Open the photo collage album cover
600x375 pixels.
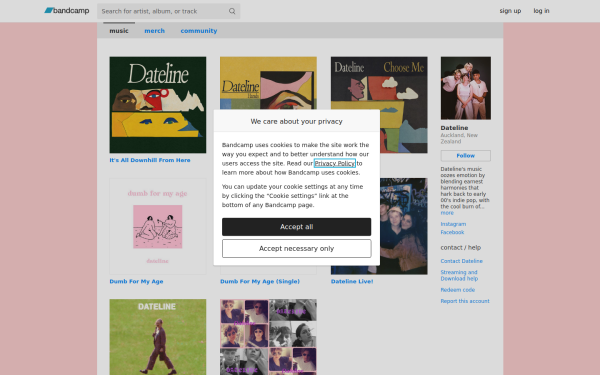[x=268, y=337]
